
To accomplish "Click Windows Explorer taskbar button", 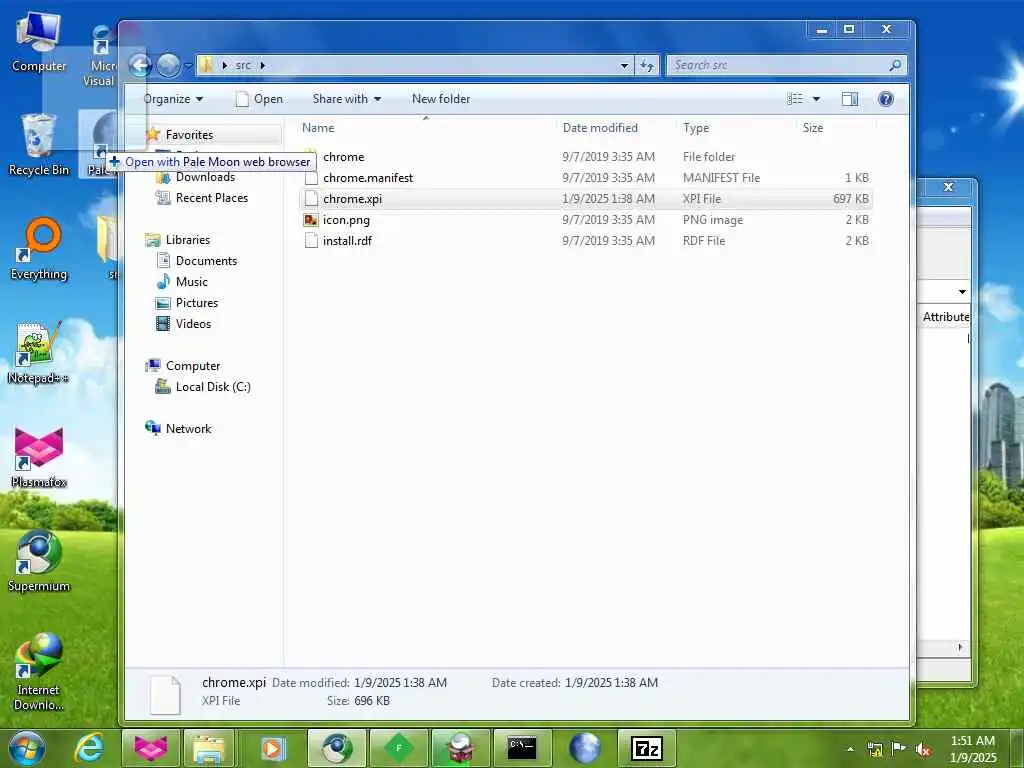I will 210,748.
